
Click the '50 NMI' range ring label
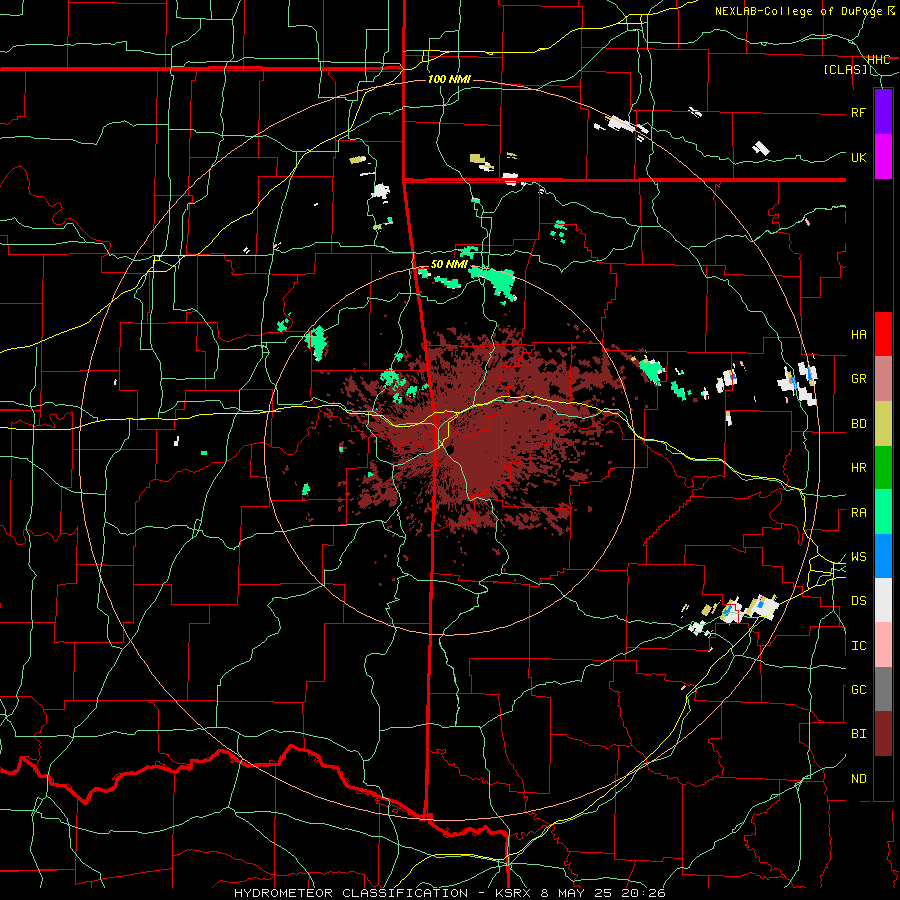449,264
